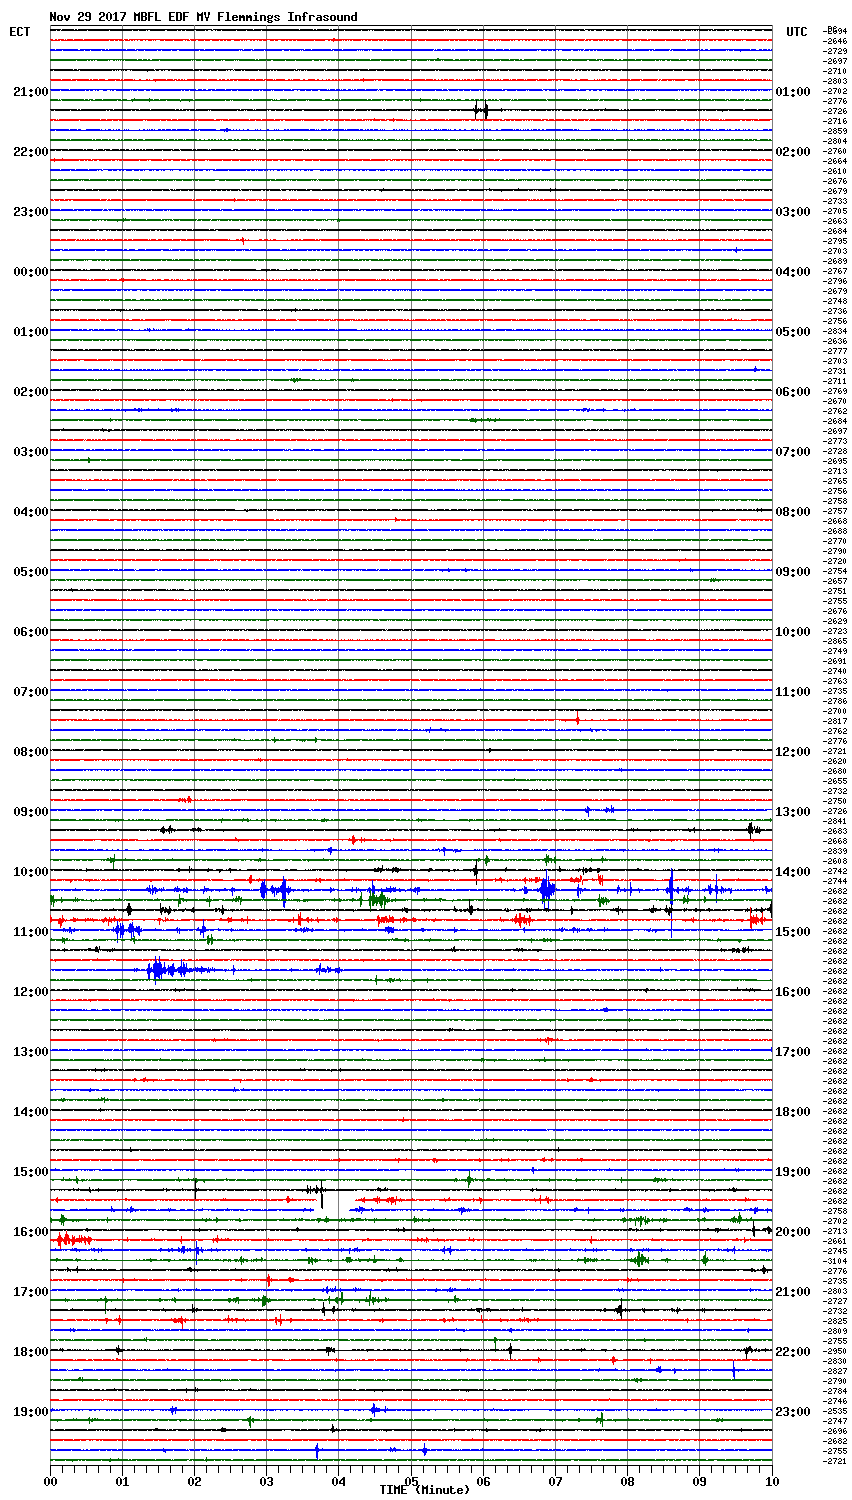Click the 10 minute tick label
This screenshot has width=852, height=1500.
pyautogui.click(x=771, y=1481)
